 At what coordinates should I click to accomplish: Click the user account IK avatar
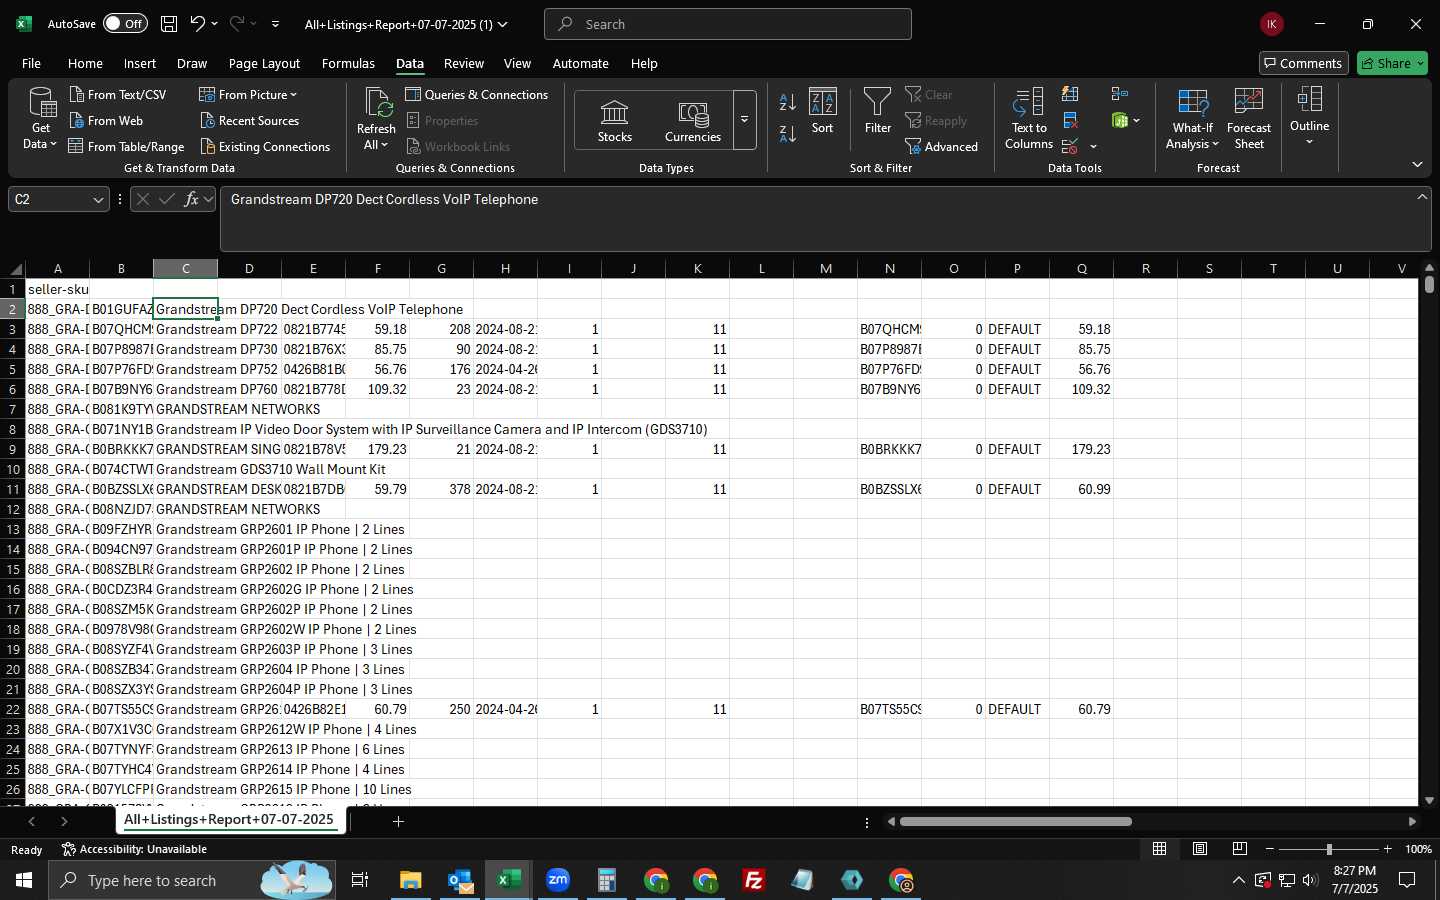pos(1271,24)
